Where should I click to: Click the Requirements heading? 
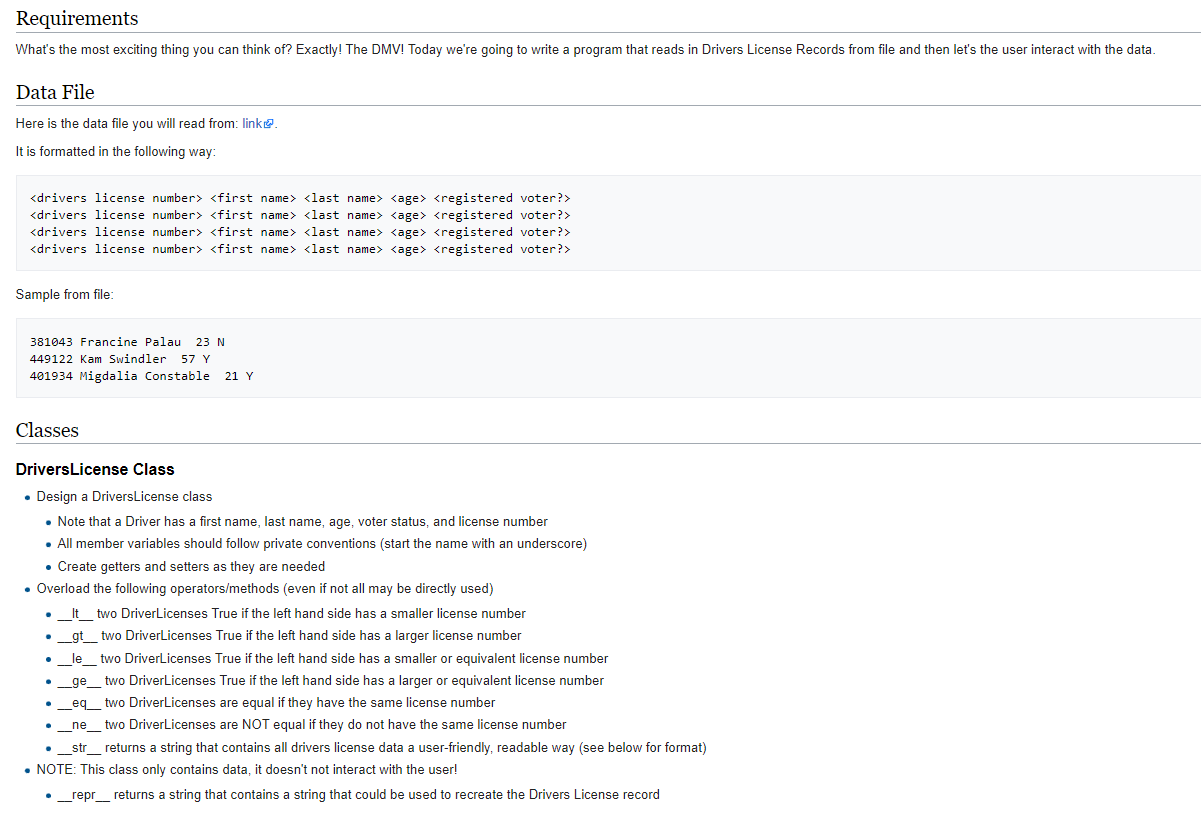pyautogui.click(x=77, y=18)
